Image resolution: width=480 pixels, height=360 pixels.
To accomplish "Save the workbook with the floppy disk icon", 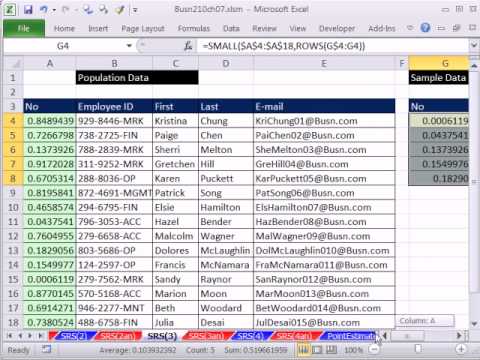I will 28,10.
